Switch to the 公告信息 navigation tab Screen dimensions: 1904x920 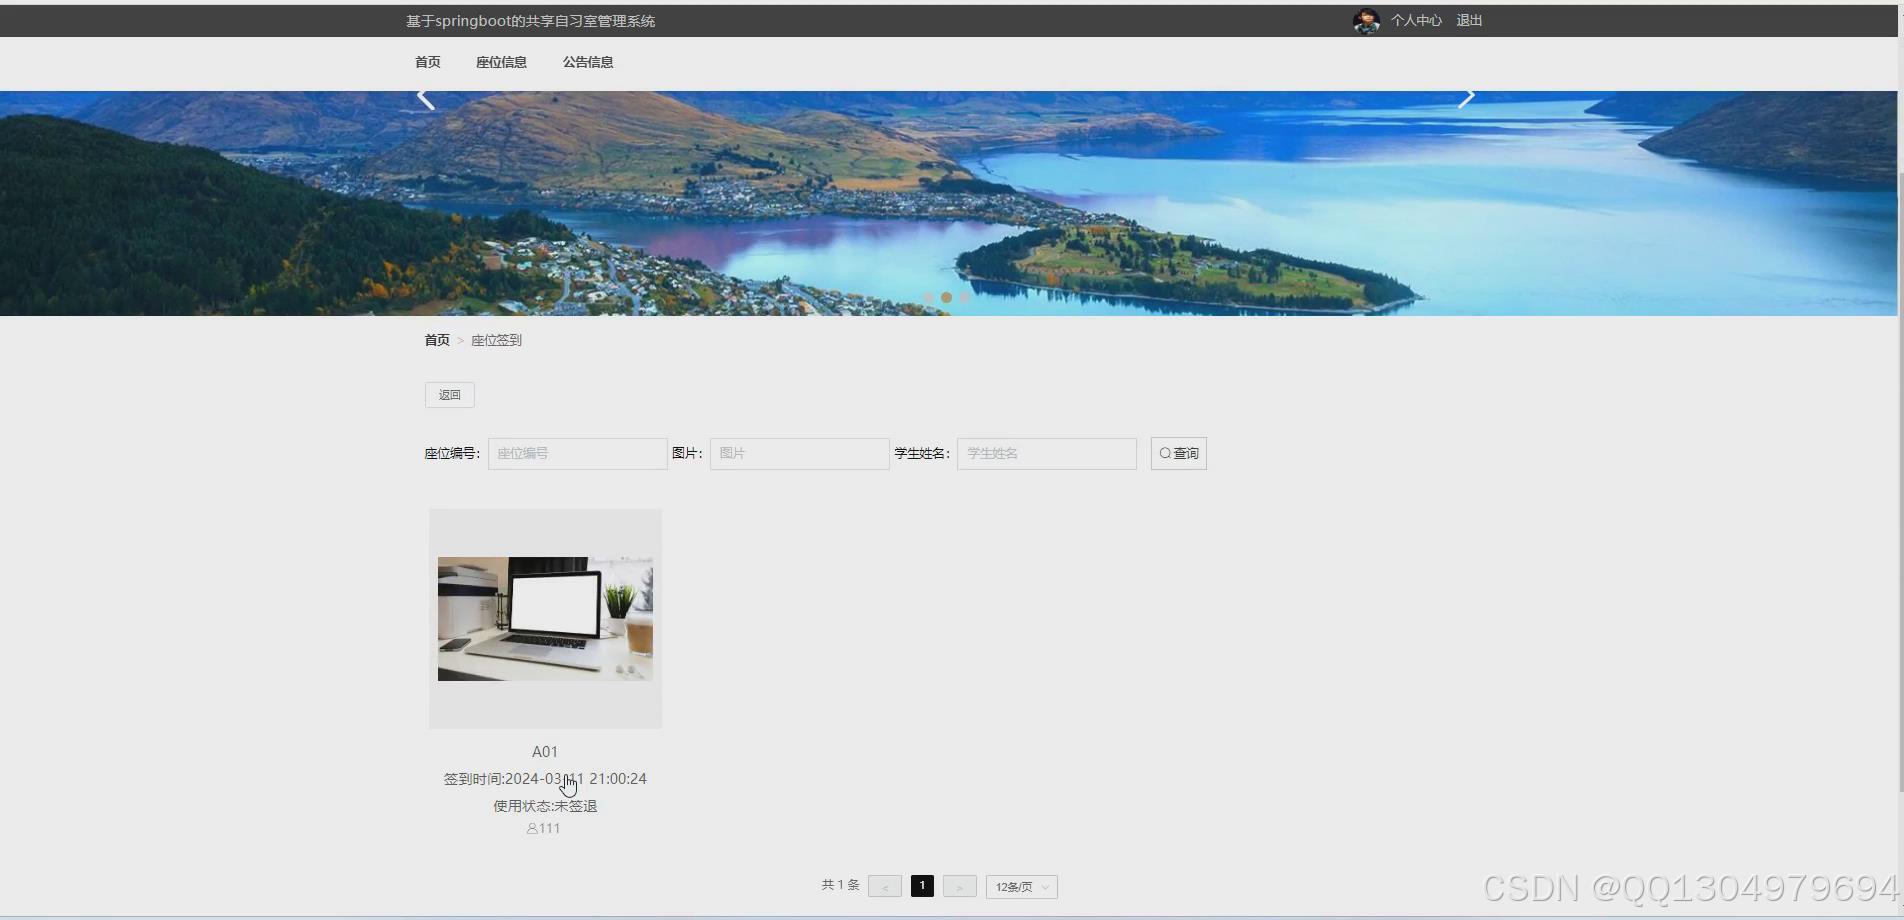click(x=588, y=62)
